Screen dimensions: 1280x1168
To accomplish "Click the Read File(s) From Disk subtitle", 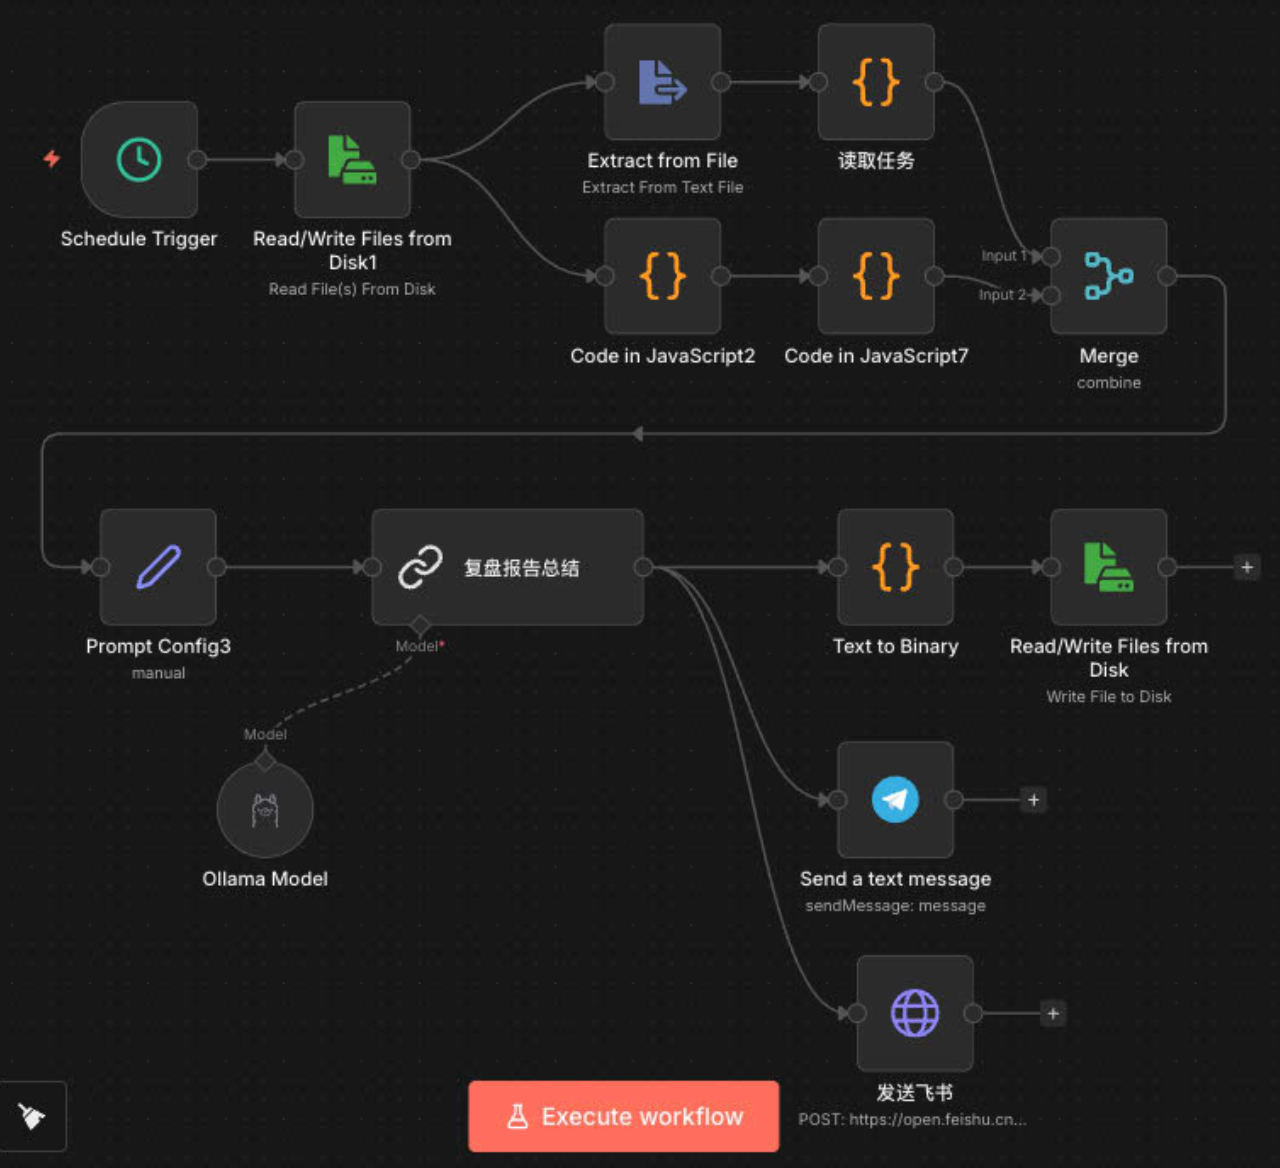I will [352, 289].
